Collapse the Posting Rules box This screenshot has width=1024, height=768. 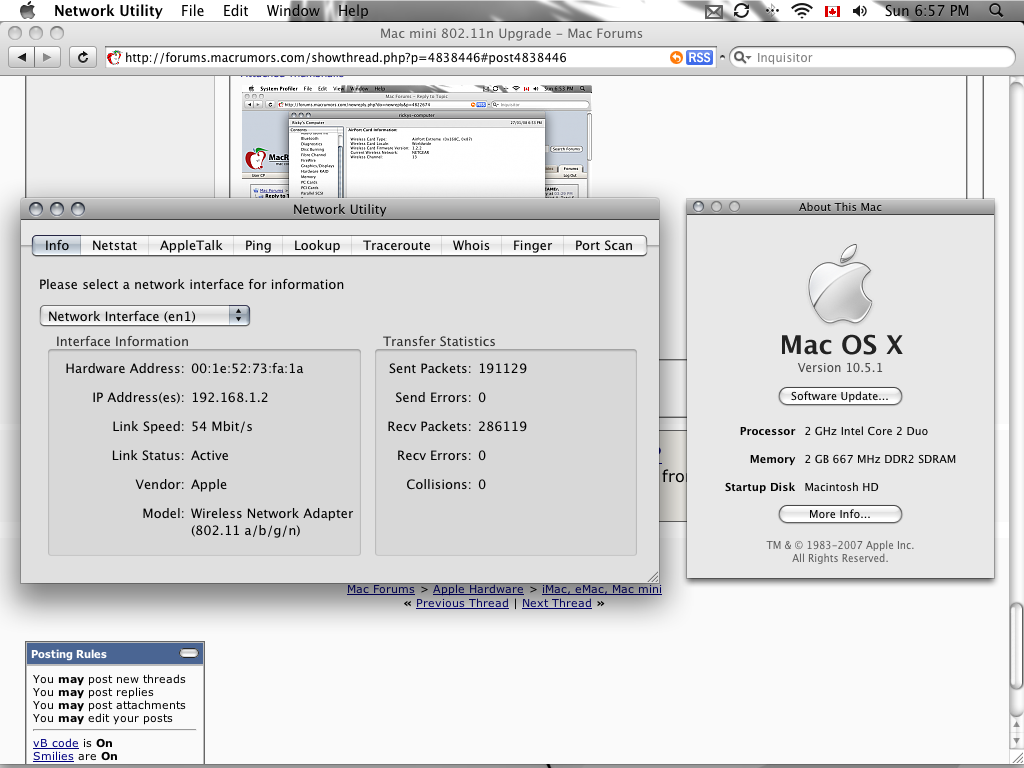[189, 653]
